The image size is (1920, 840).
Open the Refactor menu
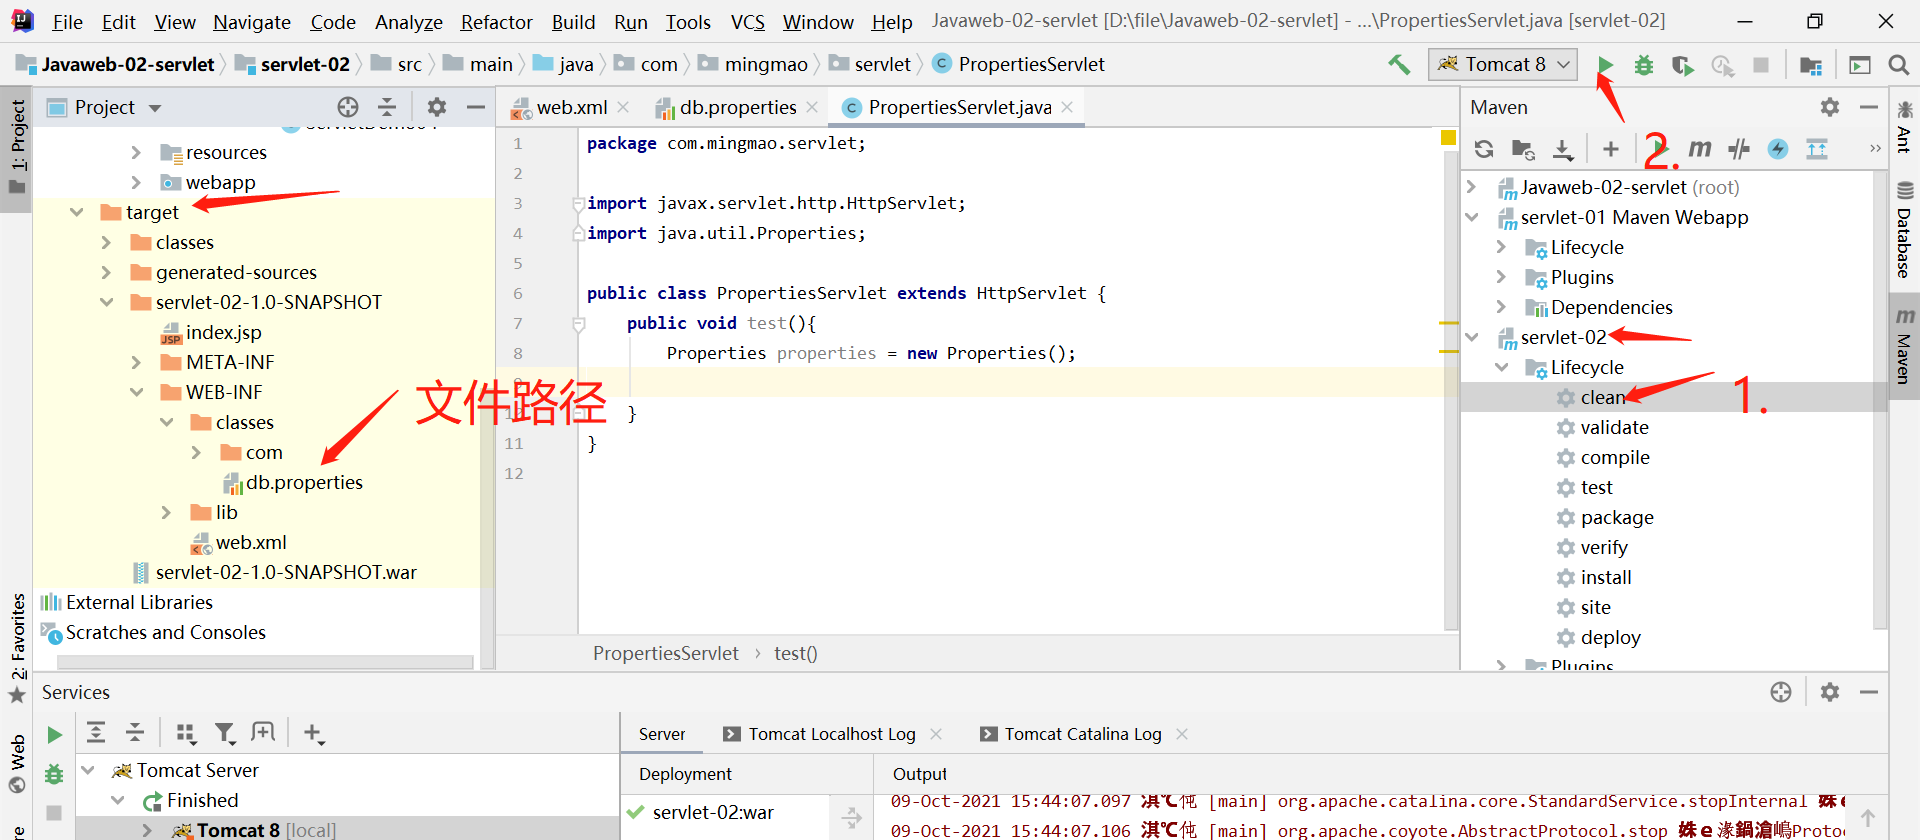tap(496, 22)
